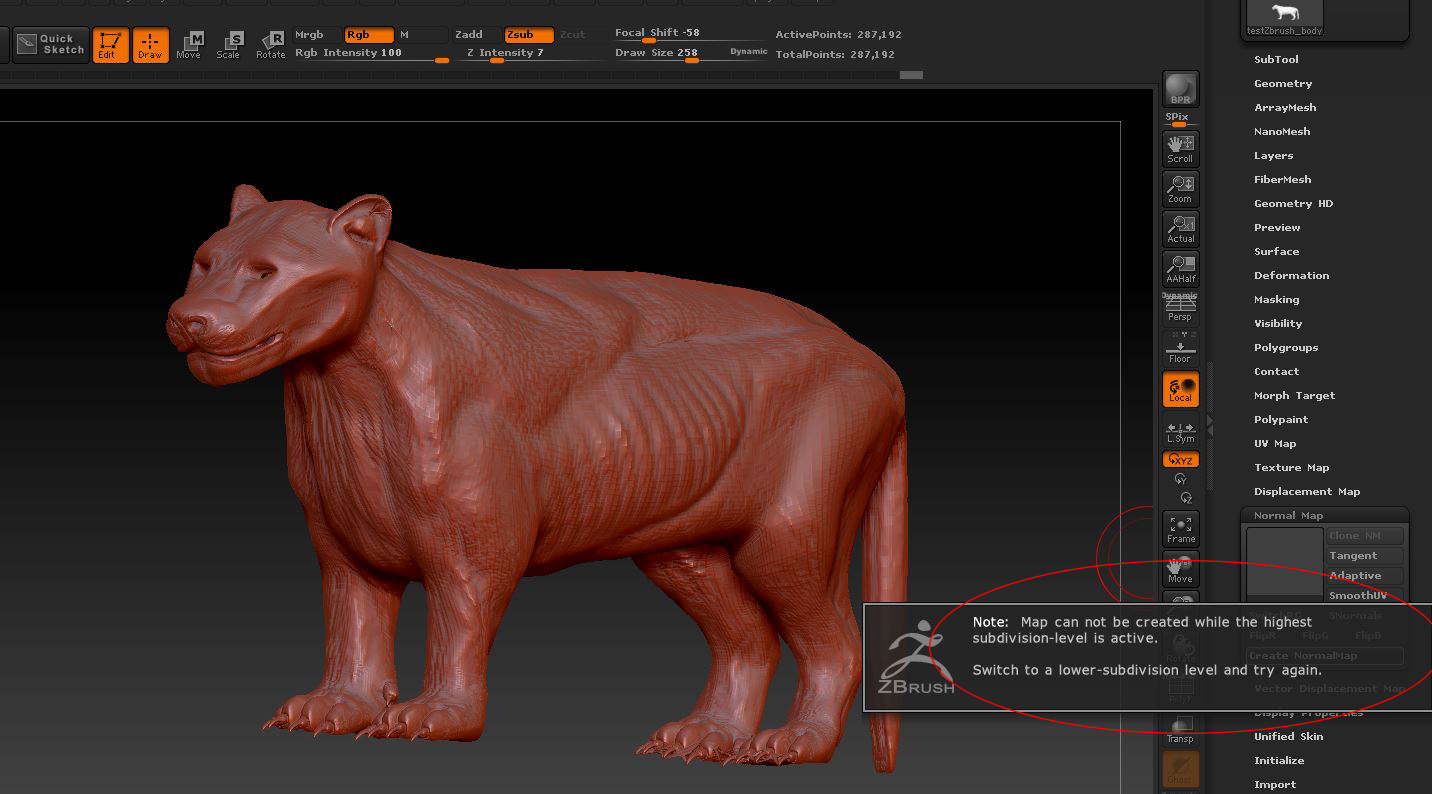Open the Surface section
The height and width of the screenshot is (794, 1432).
click(x=1277, y=252)
